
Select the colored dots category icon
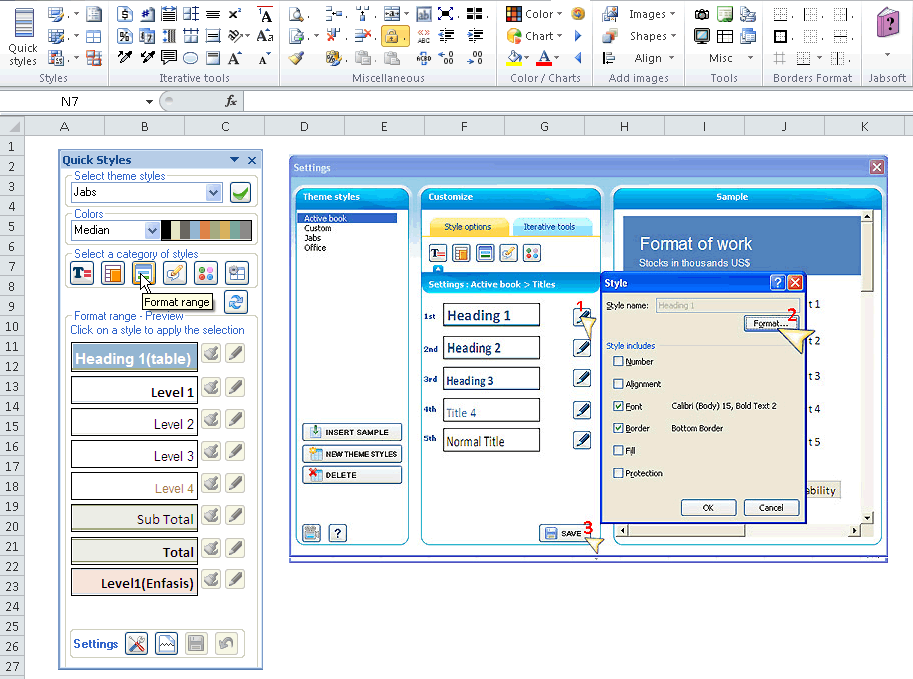[x=206, y=273]
